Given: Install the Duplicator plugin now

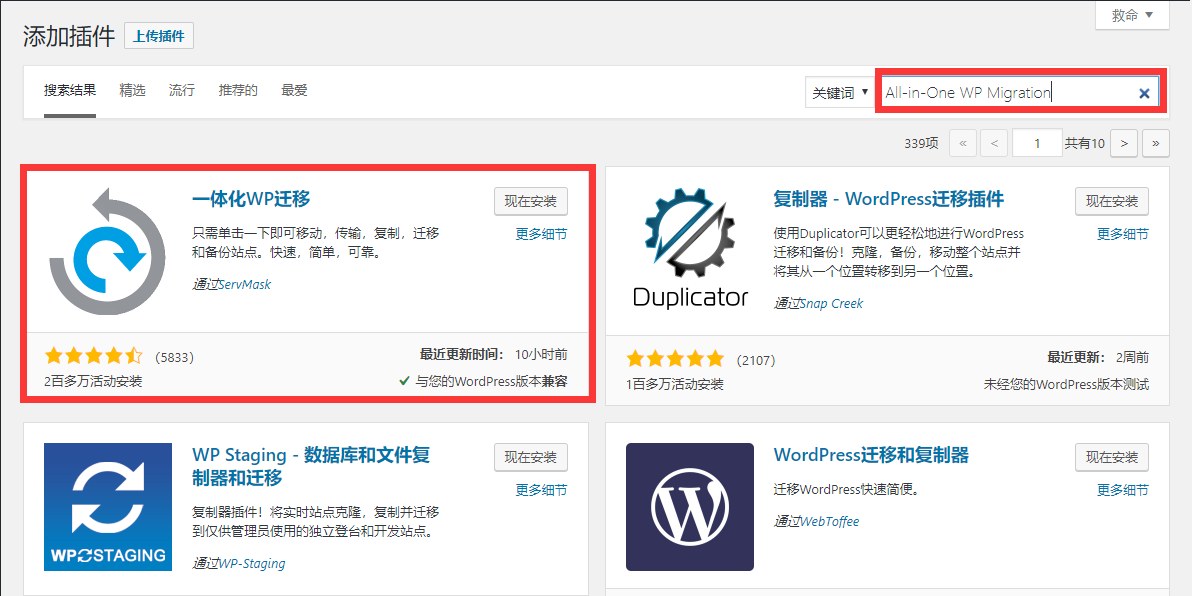Looking at the screenshot, I should [1112, 201].
